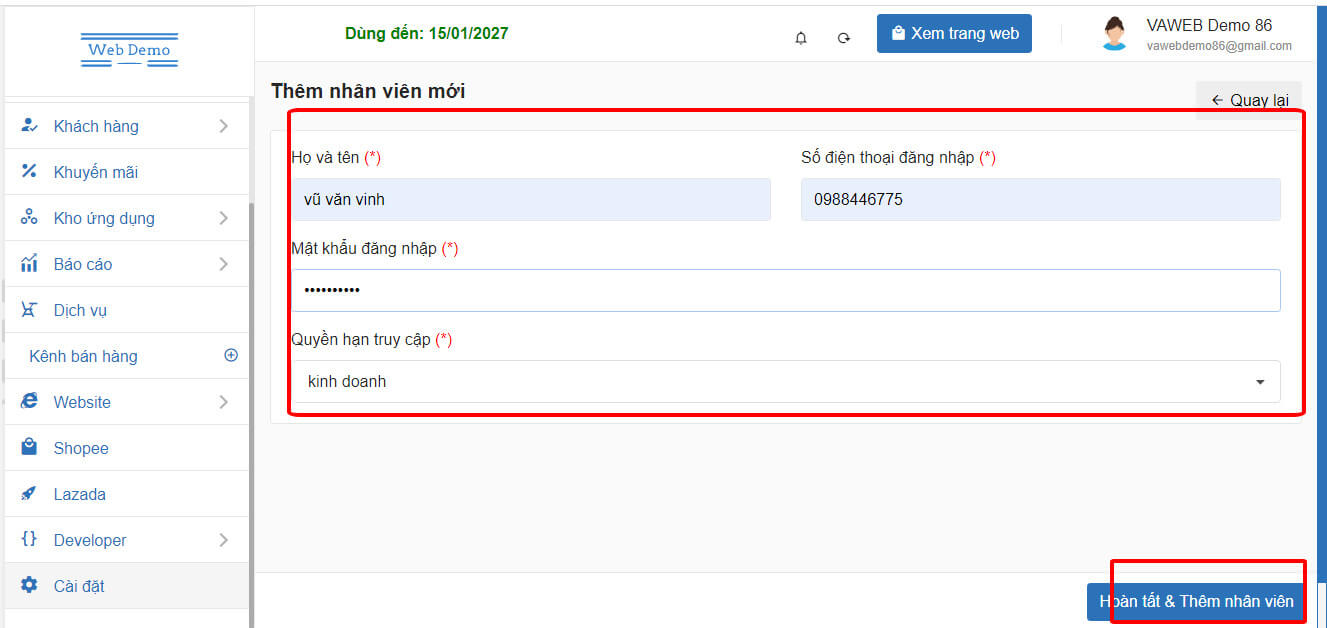Open the Dịch vụ menu item

80,310
